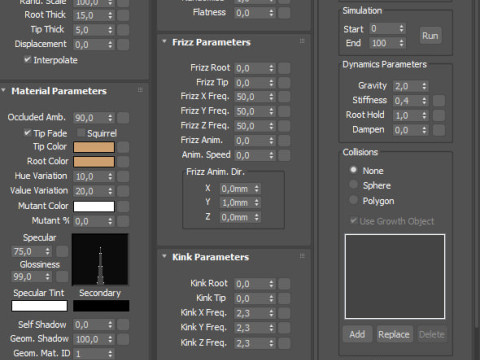Click the map button beside Frizz Root
The width and height of the screenshot is (480, 360).
[284, 68]
